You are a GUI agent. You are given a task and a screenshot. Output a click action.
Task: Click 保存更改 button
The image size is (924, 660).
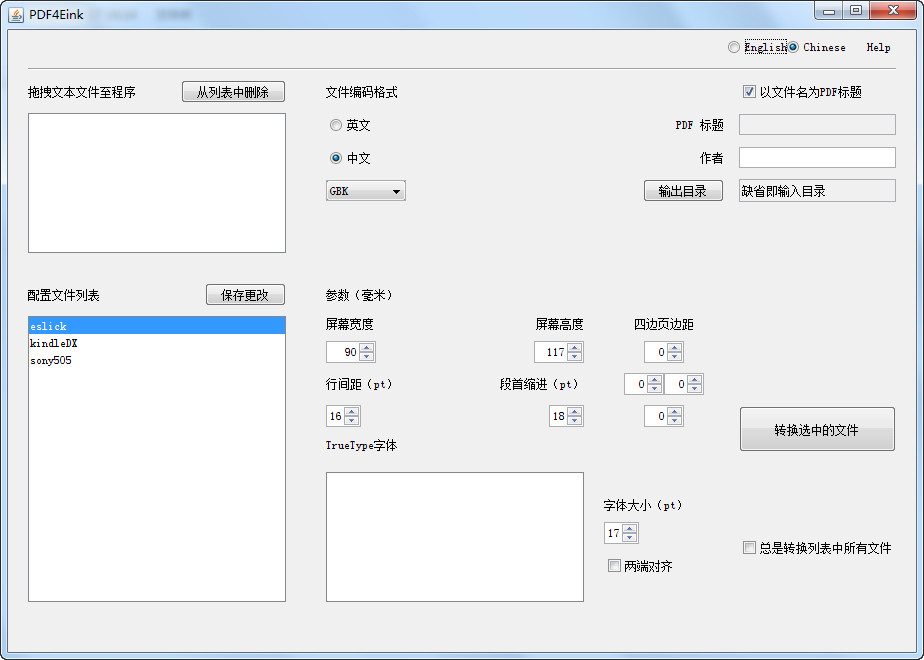[x=245, y=295]
